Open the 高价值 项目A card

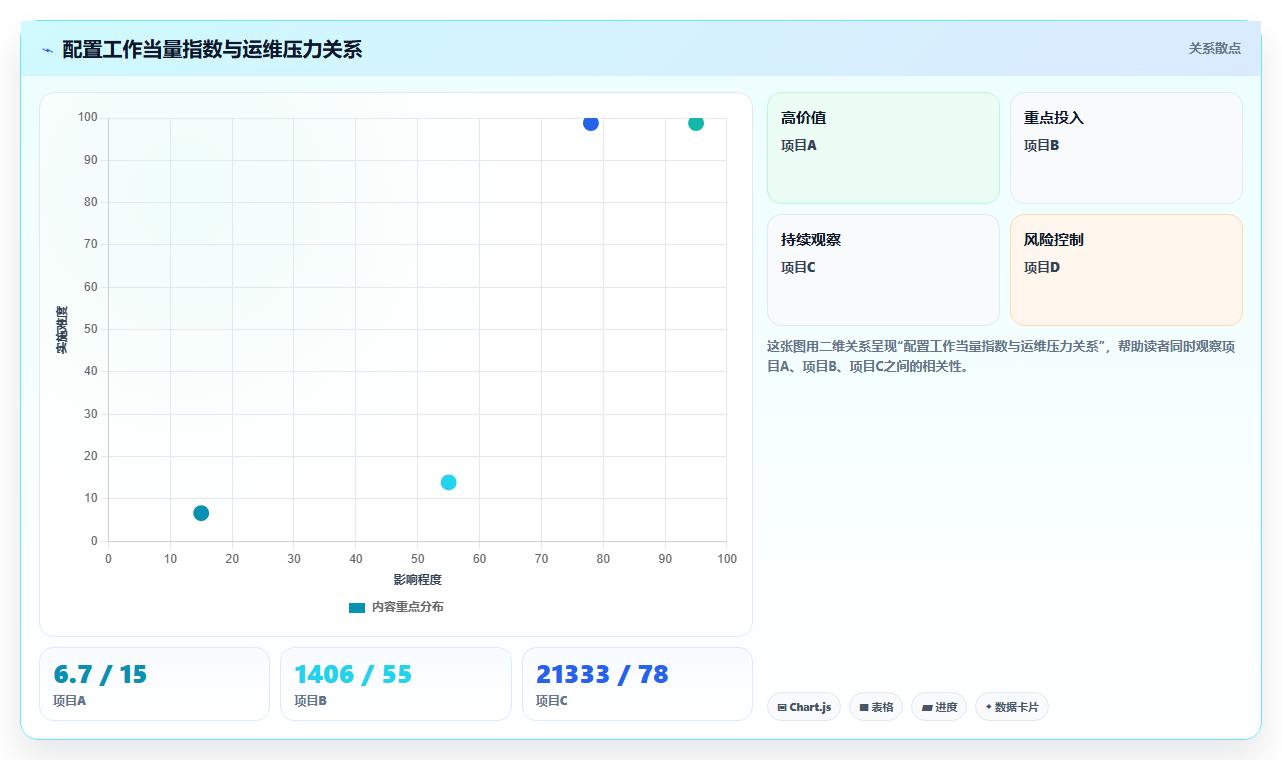pyautogui.click(x=883, y=148)
